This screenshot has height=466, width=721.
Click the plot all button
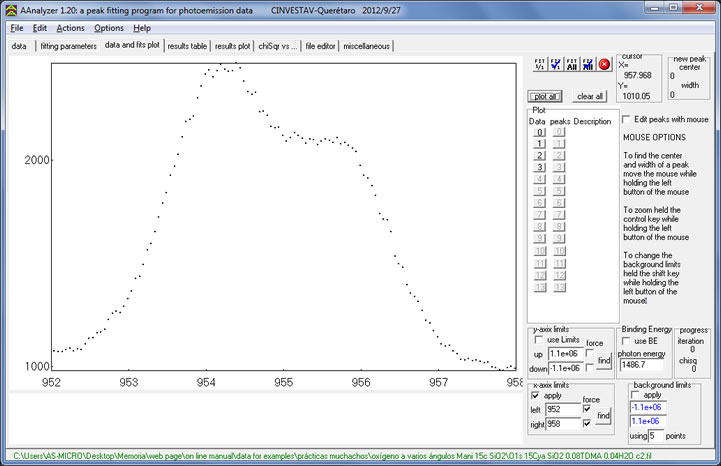pyautogui.click(x=546, y=96)
